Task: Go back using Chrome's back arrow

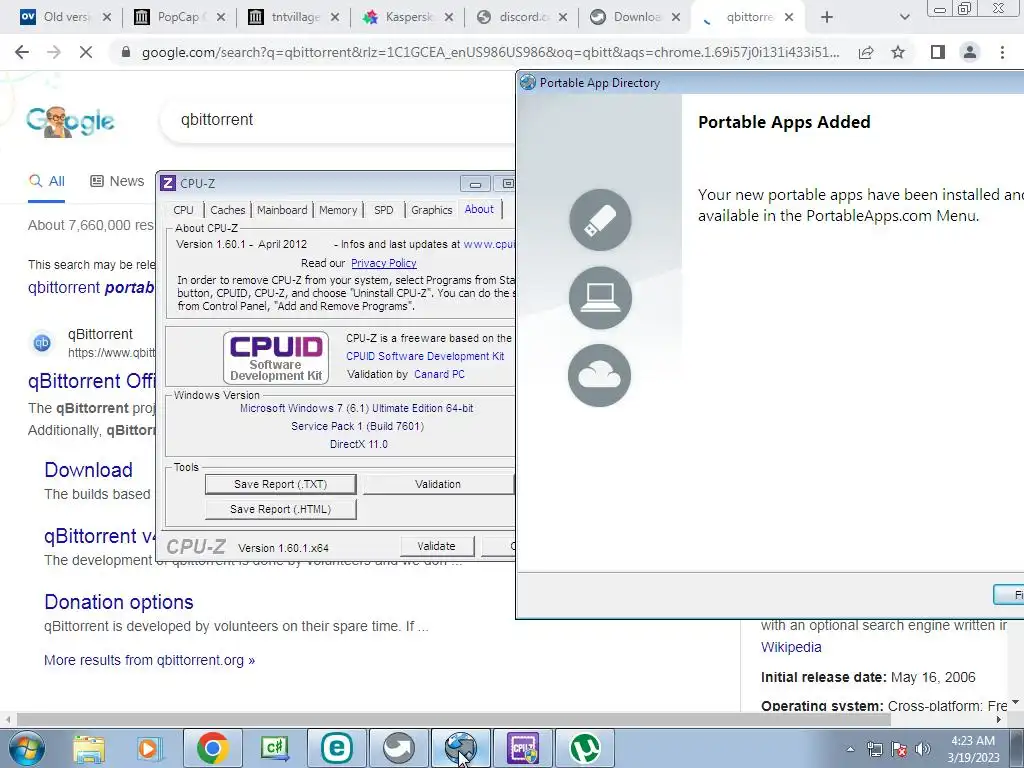Action: pos(22,52)
